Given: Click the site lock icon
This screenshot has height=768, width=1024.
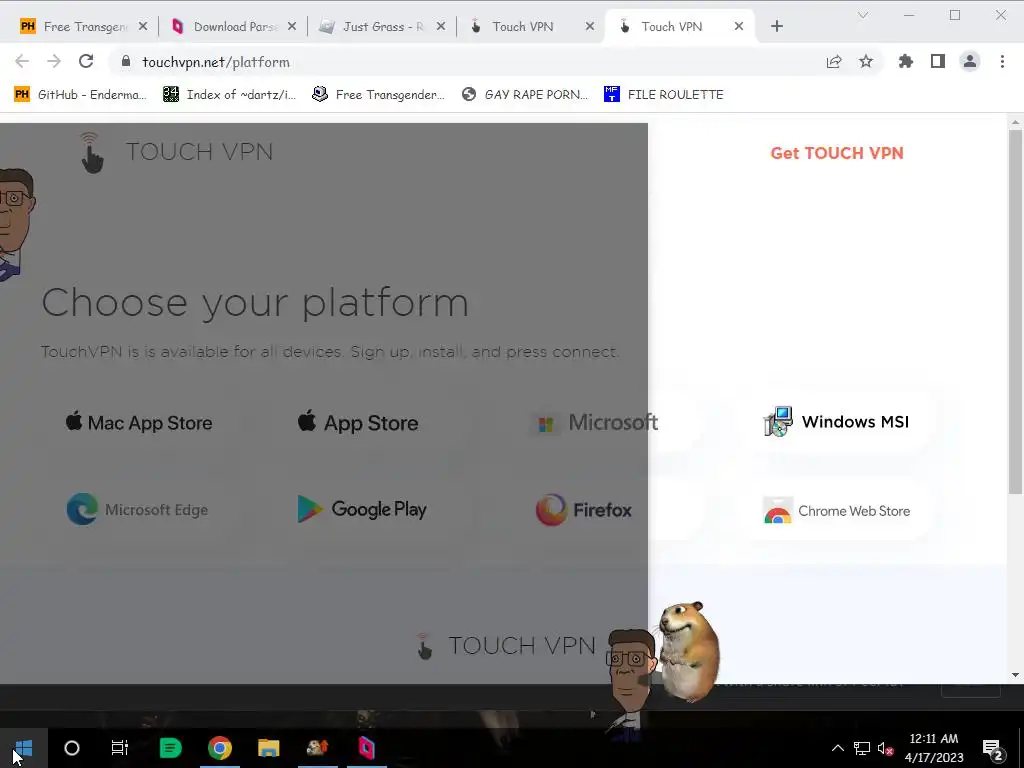Looking at the screenshot, I should click(x=127, y=61).
